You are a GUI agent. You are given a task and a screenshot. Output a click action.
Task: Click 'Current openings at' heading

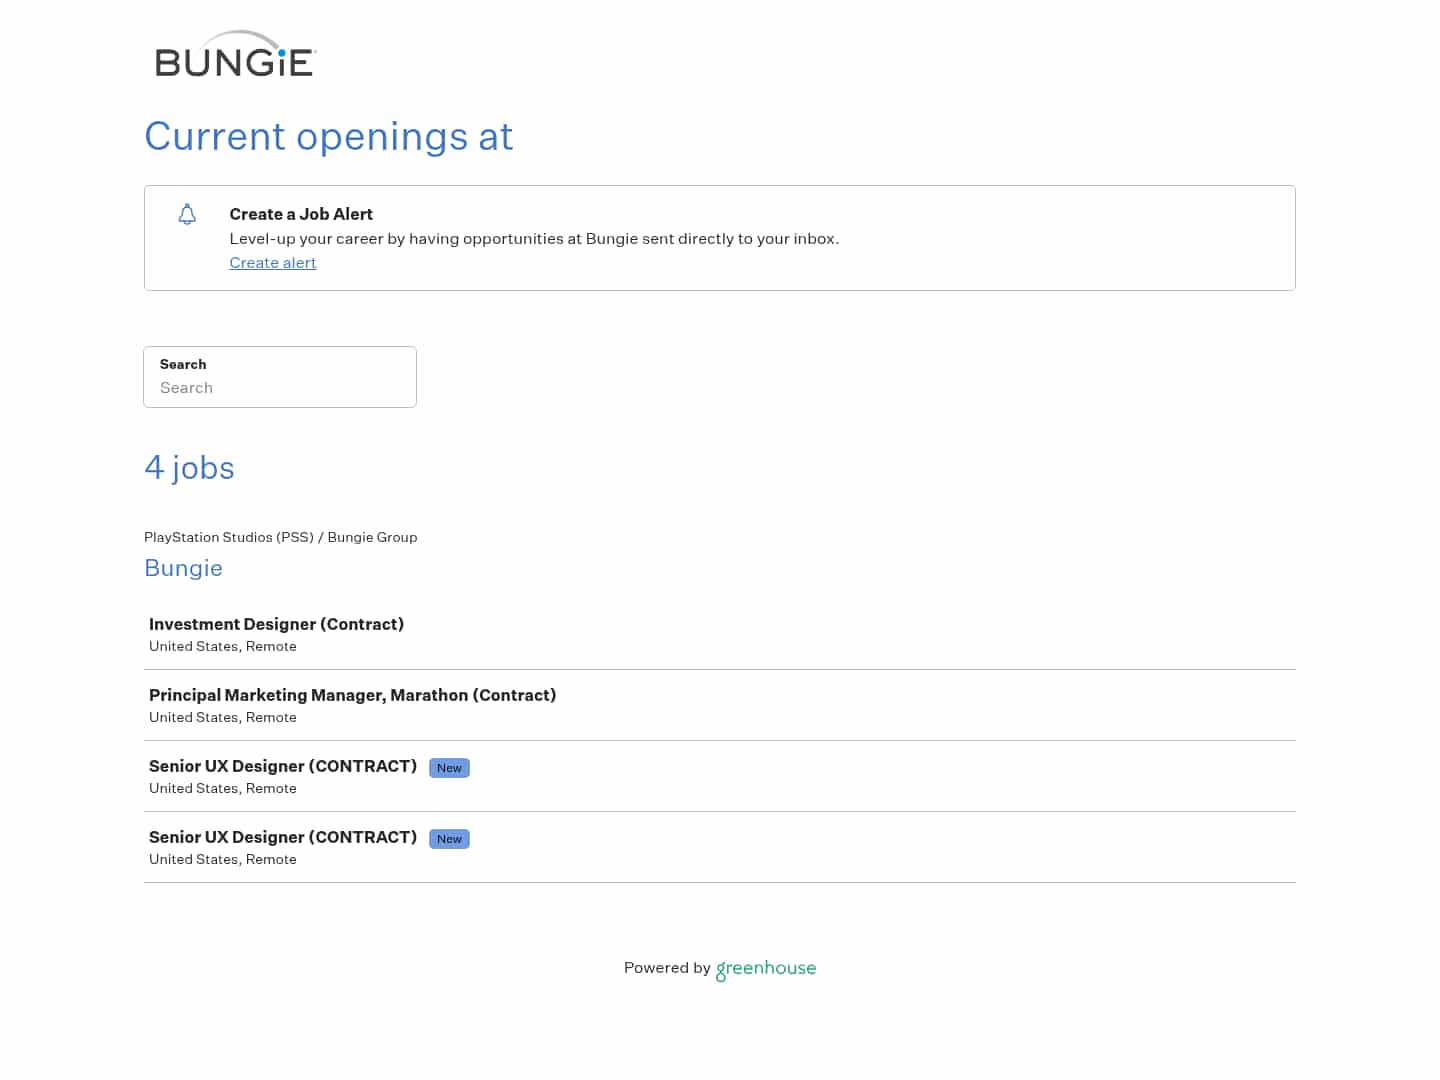click(x=329, y=137)
